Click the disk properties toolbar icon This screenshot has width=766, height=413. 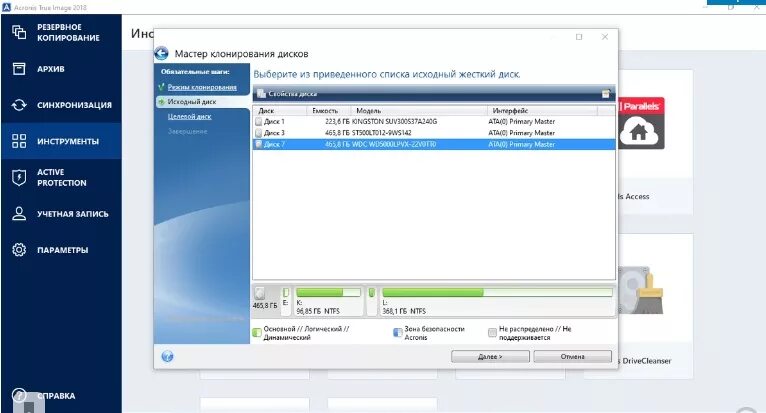[261, 93]
